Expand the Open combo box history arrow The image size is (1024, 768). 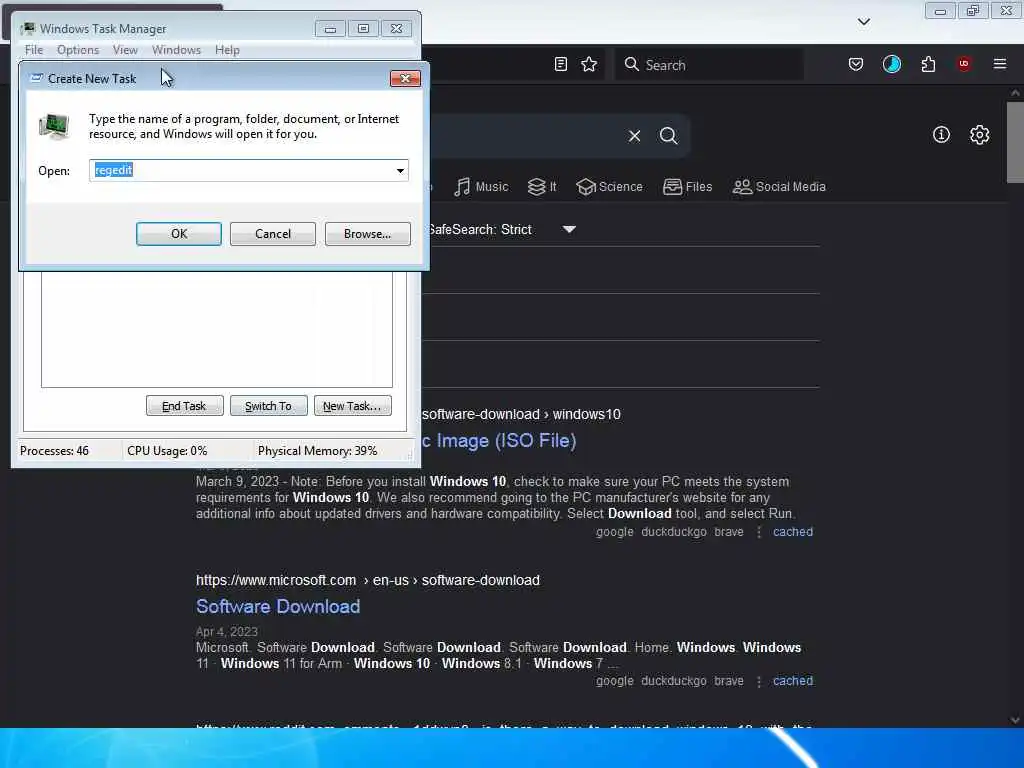pyautogui.click(x=400, y=170)
